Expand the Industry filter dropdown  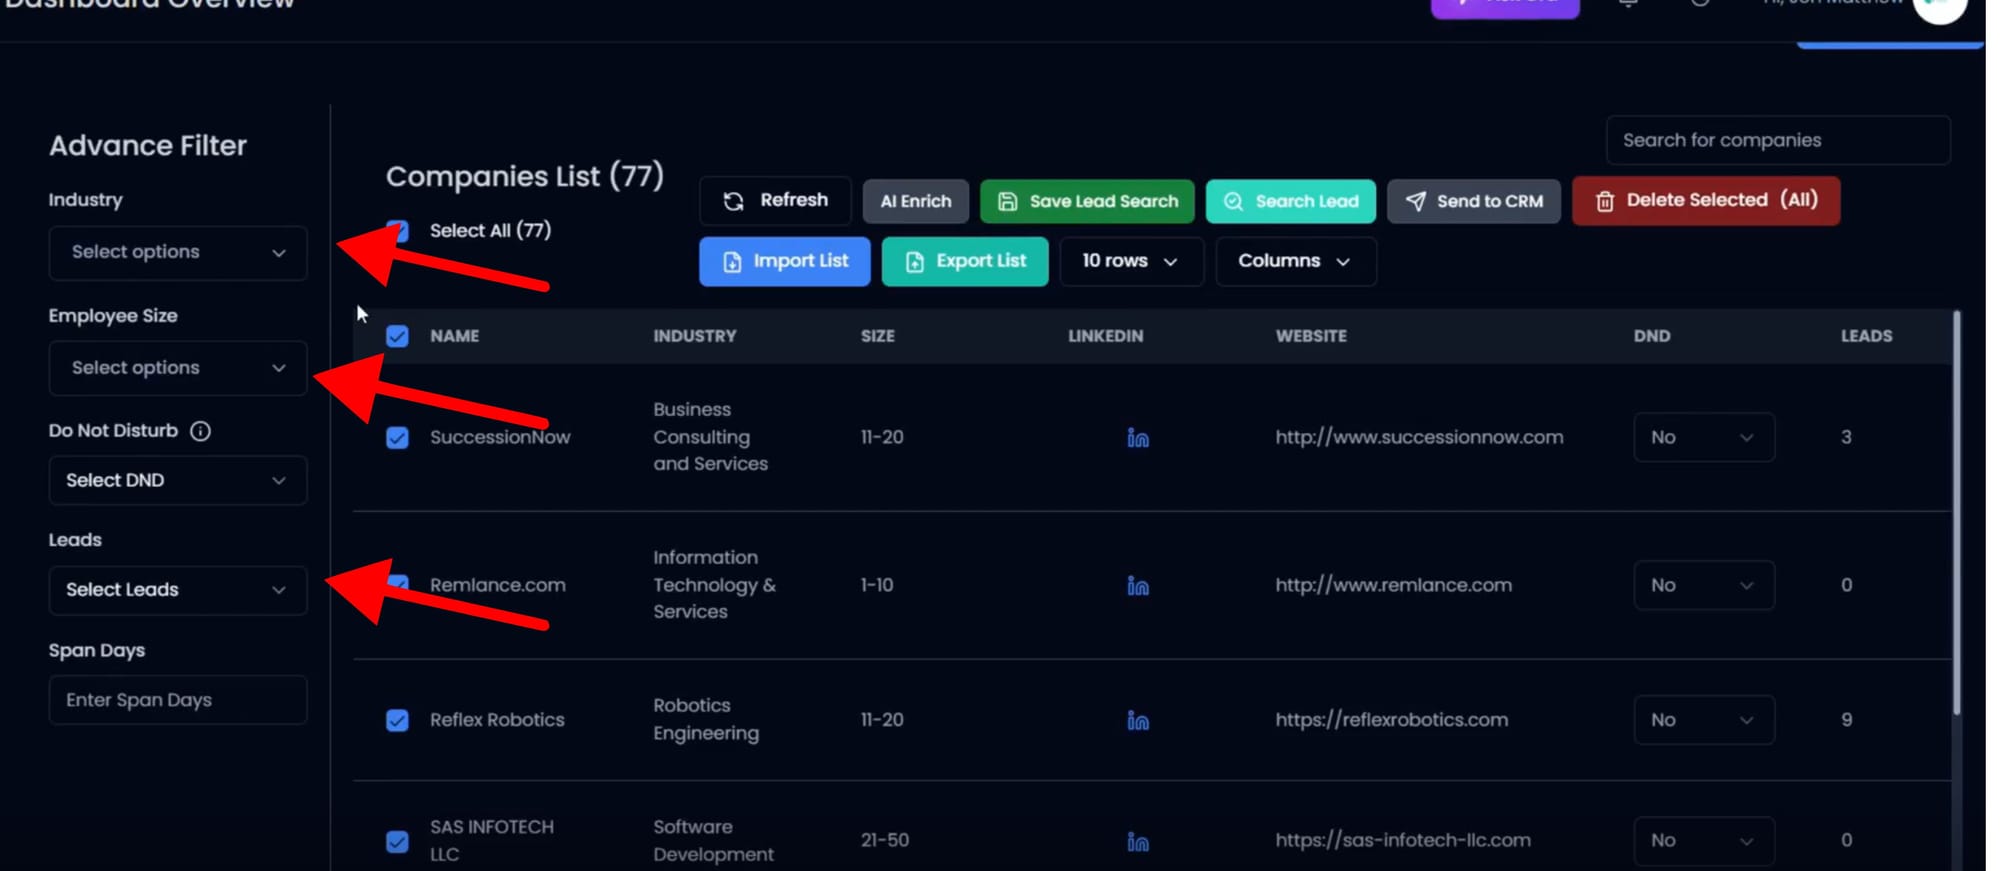(x=178, y=253)
